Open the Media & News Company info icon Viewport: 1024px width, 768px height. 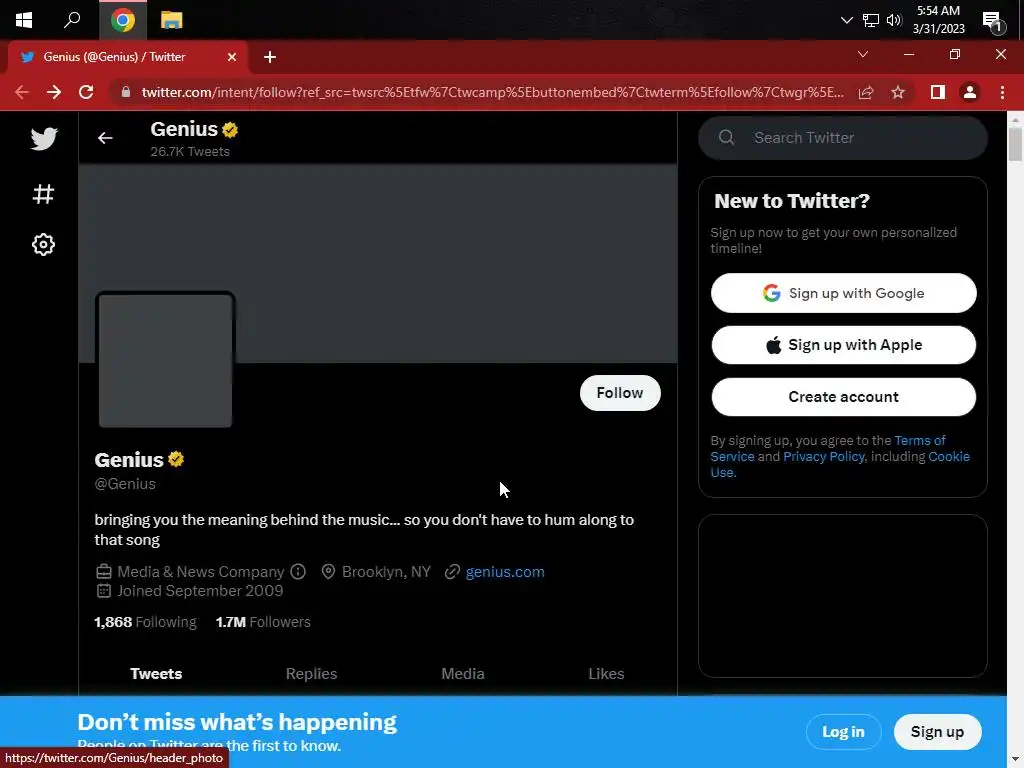(x=298, y=572)
